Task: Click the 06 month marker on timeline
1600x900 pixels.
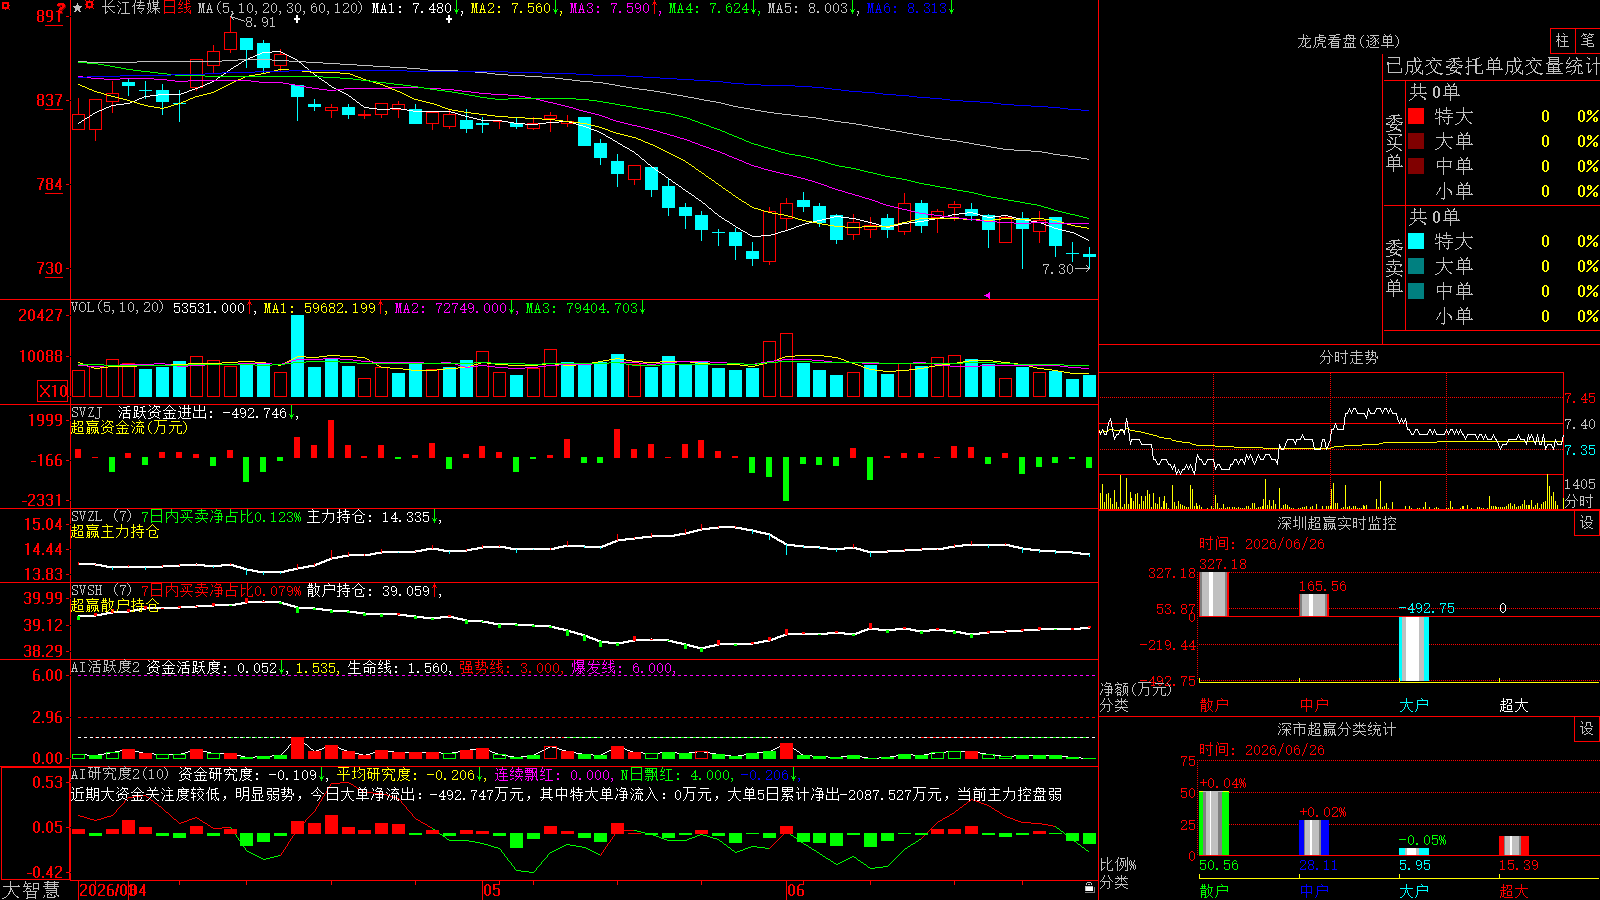Action: click(x=795, y=890)
